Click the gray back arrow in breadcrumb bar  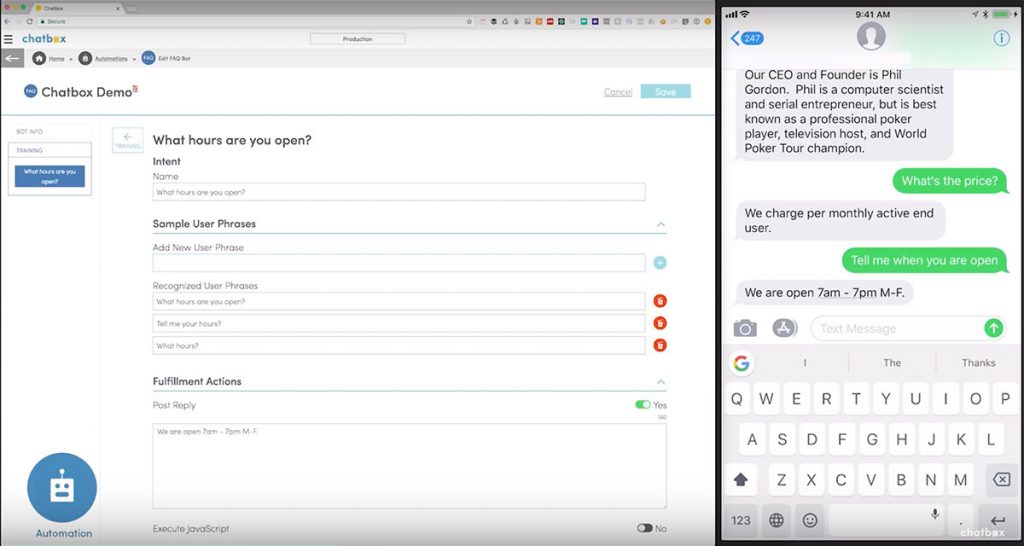coord(12,58)
